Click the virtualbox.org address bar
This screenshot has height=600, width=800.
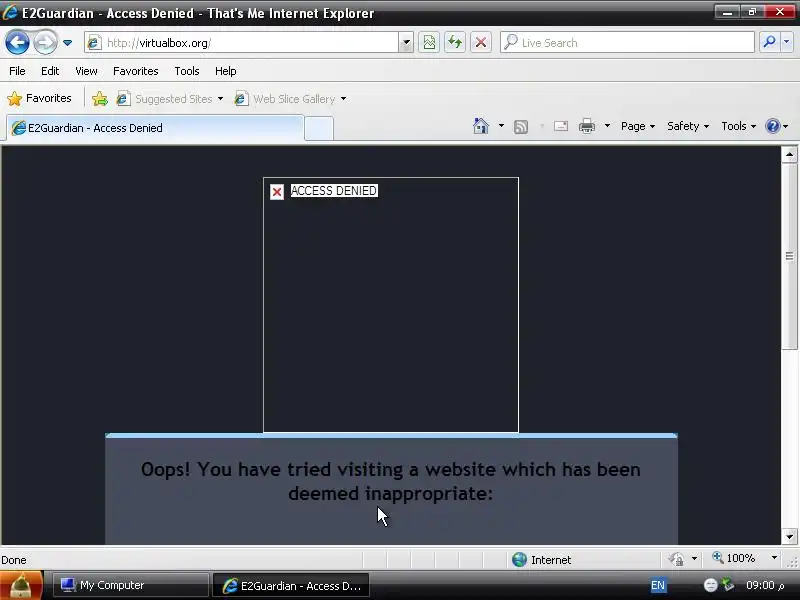pyautogui.click(x=242, y=43)
